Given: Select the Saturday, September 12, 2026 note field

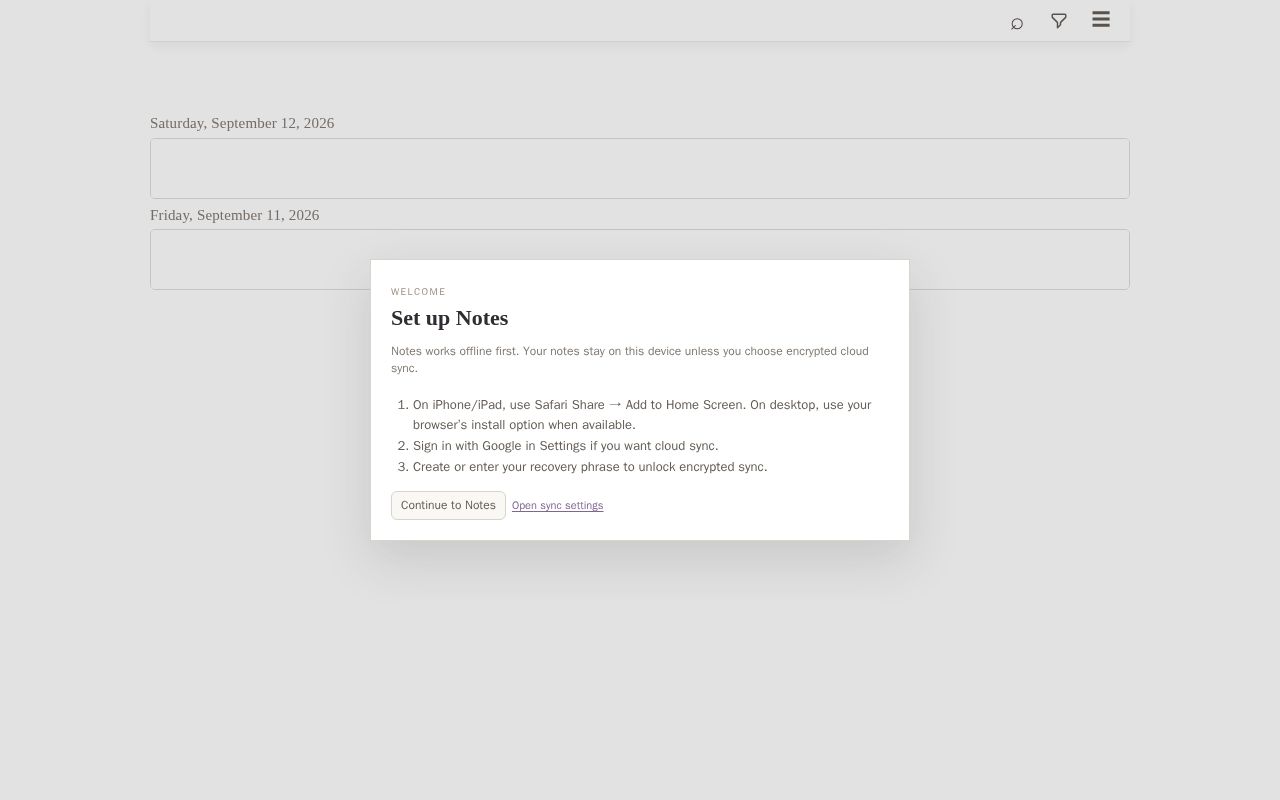Looking at the screenshot, I should point(640,168).
